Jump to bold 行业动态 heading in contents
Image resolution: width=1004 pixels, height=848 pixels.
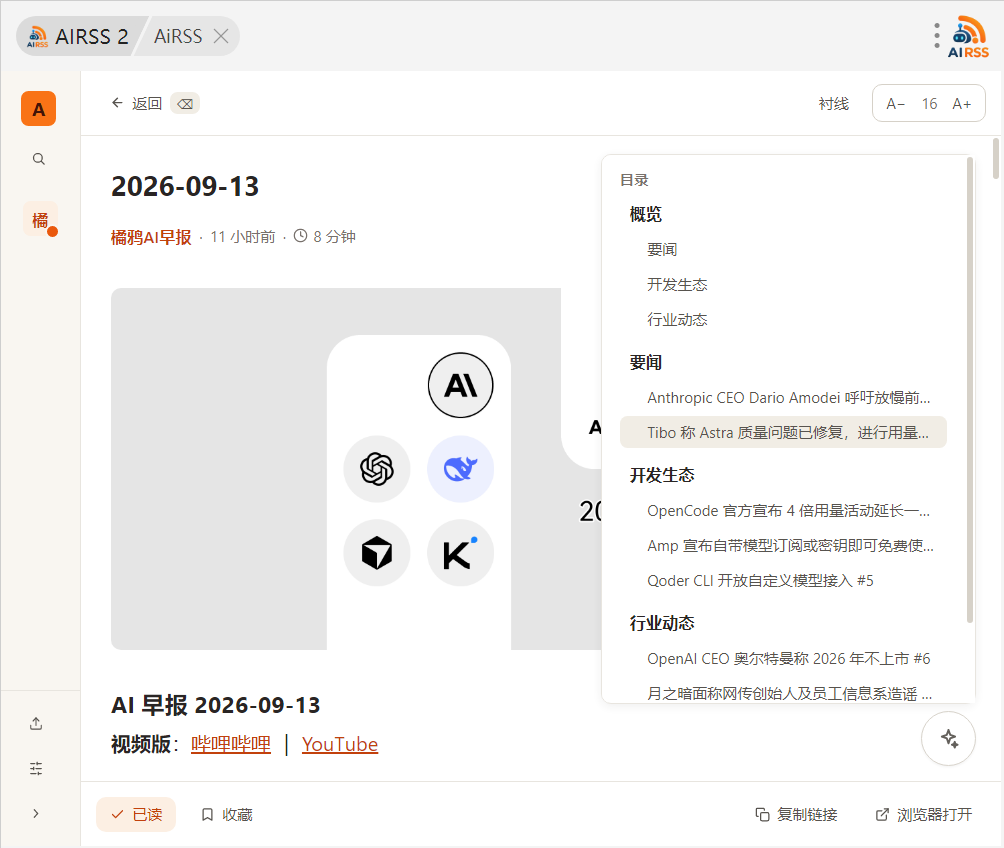pos(662,624)
